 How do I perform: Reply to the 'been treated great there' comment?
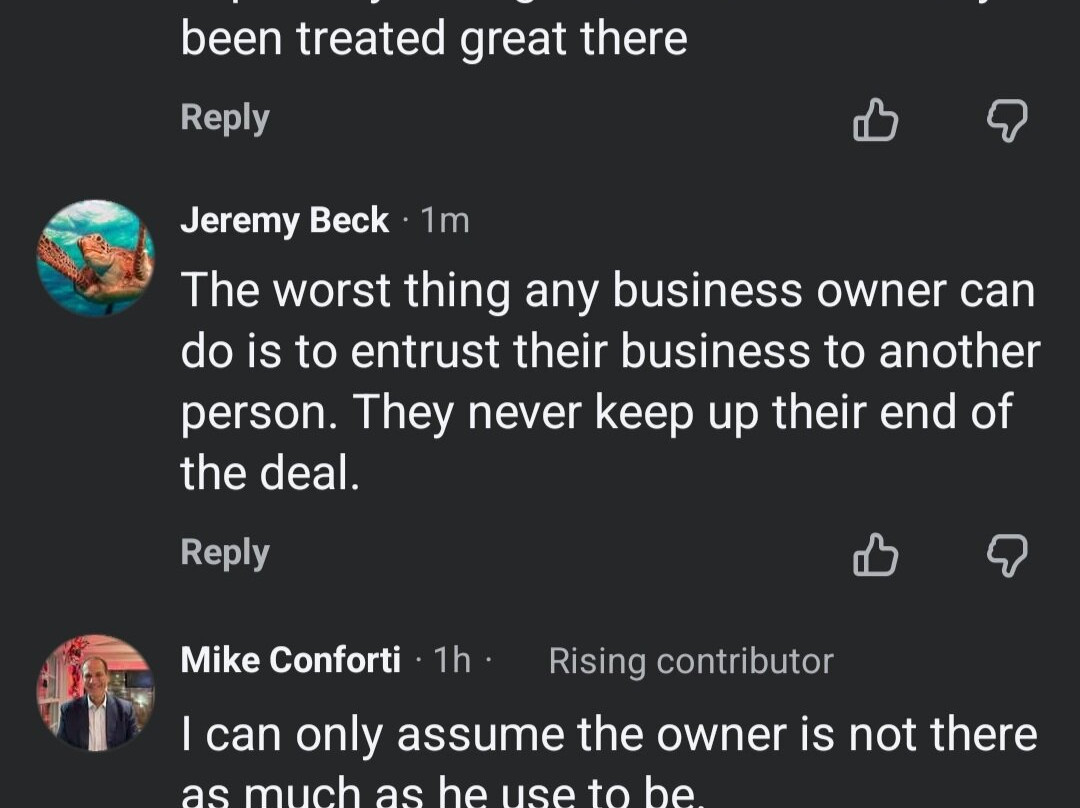click(x=225, y=118)
